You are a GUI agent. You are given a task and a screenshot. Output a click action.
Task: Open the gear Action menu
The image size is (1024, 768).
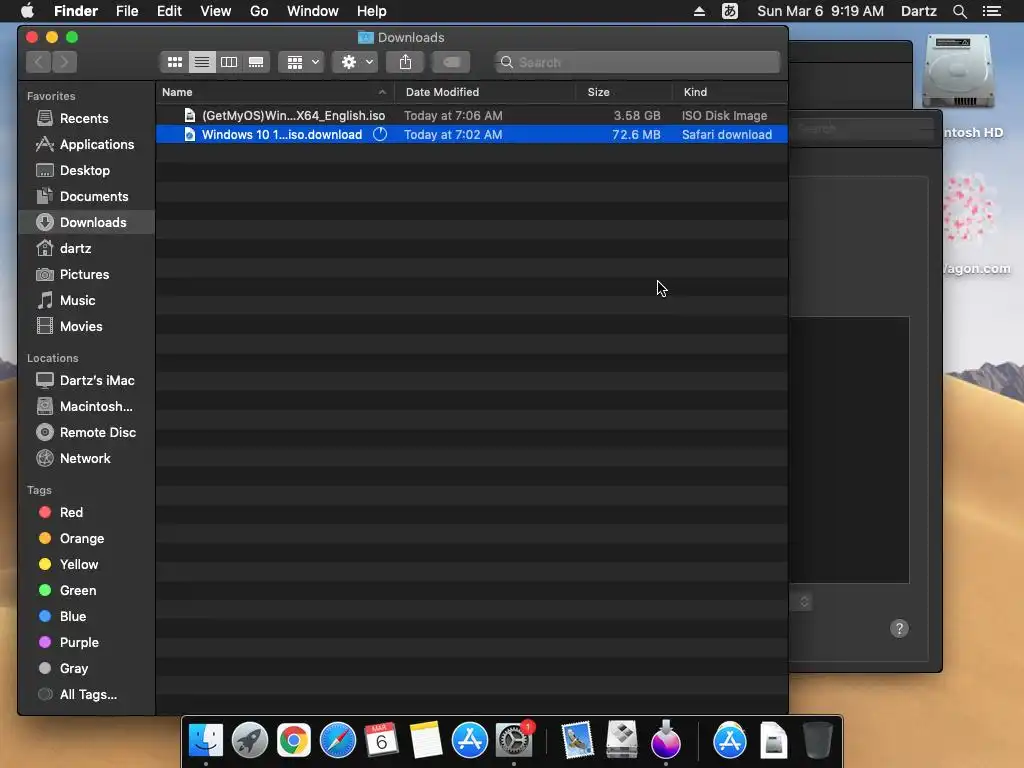(x=355, y=62)
